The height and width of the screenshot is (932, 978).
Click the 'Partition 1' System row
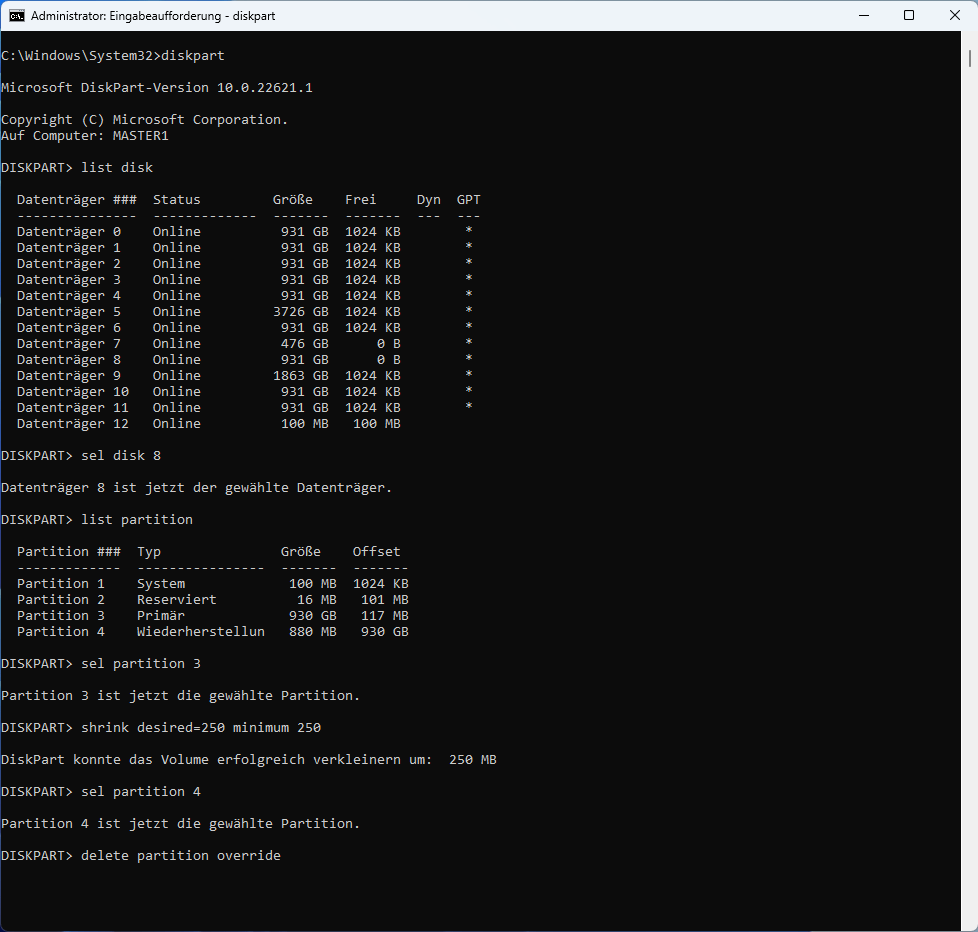212,584
